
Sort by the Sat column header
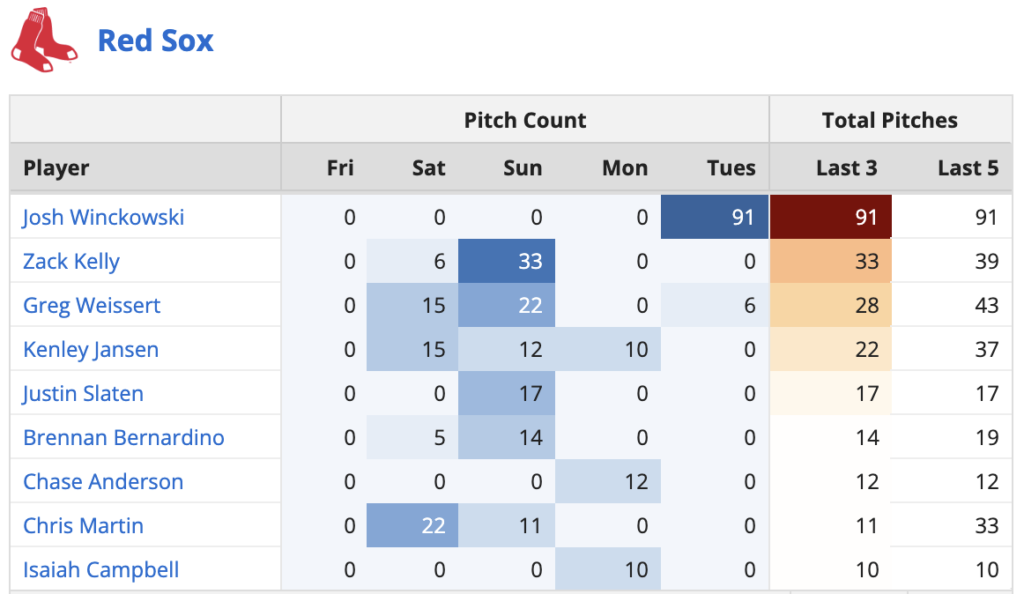pos(428,167)
